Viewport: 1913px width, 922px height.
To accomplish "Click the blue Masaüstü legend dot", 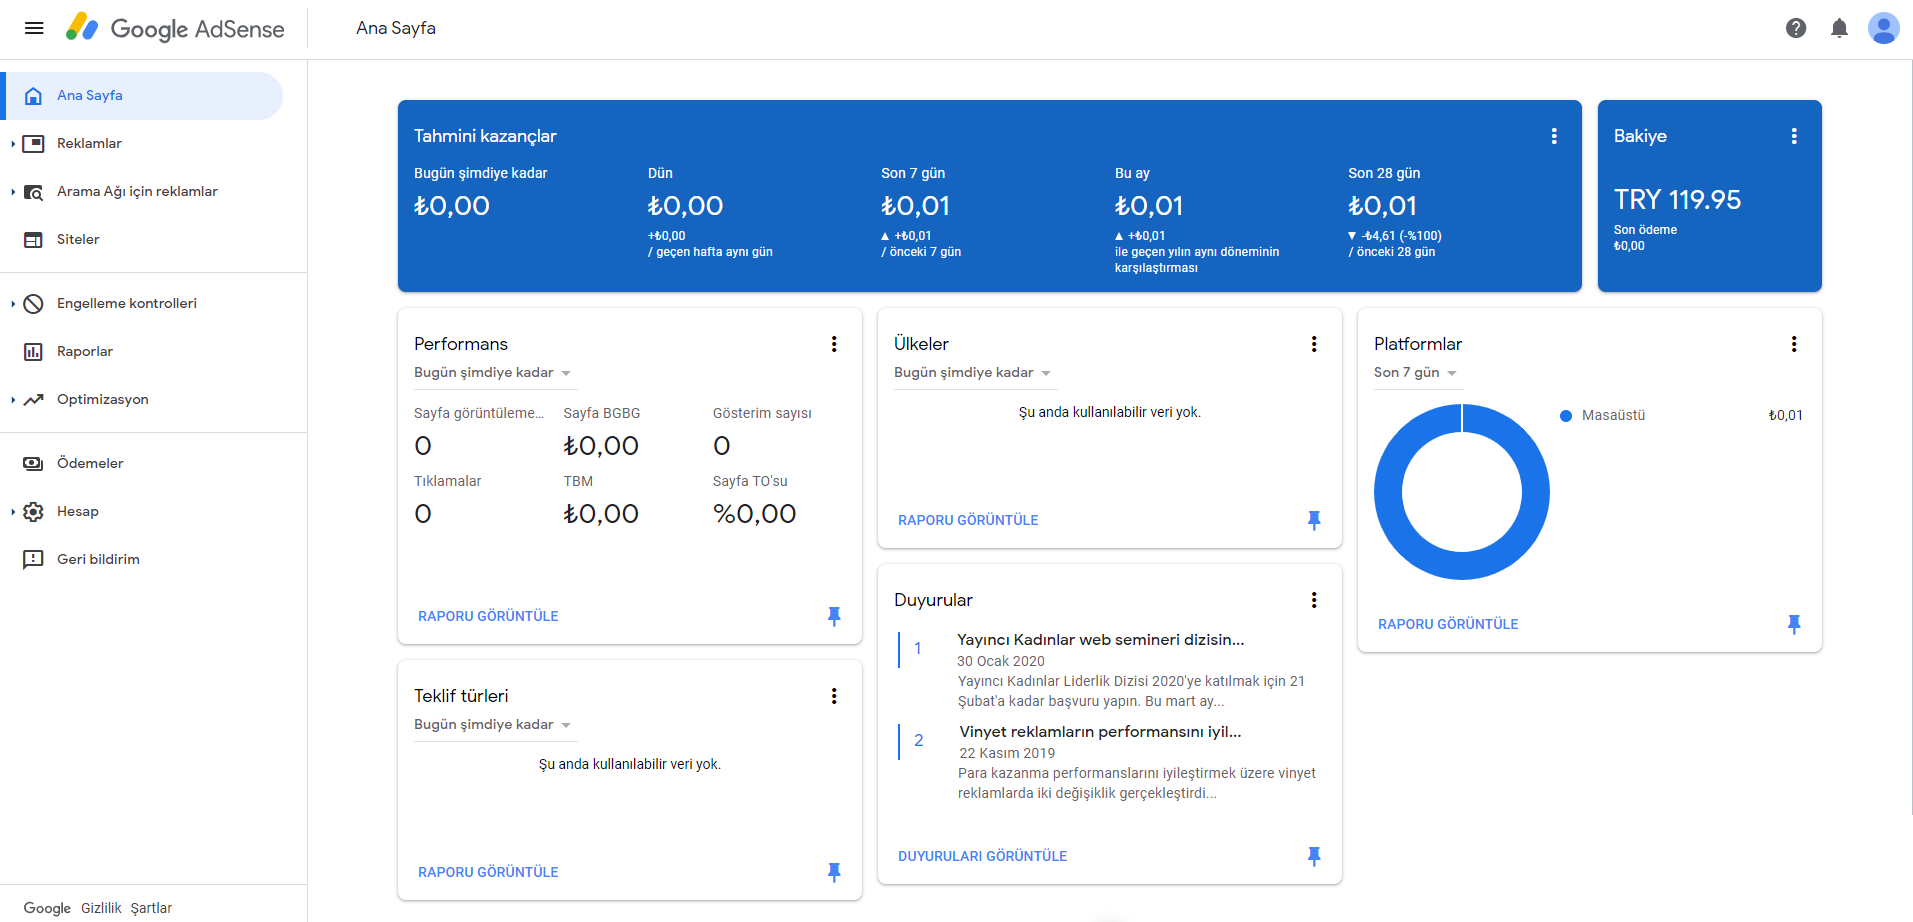I will coord(1566,415).
